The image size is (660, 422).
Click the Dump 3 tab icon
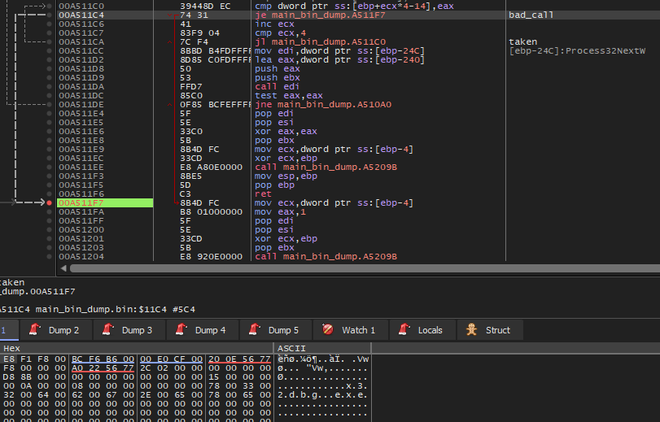coord(108,329)
